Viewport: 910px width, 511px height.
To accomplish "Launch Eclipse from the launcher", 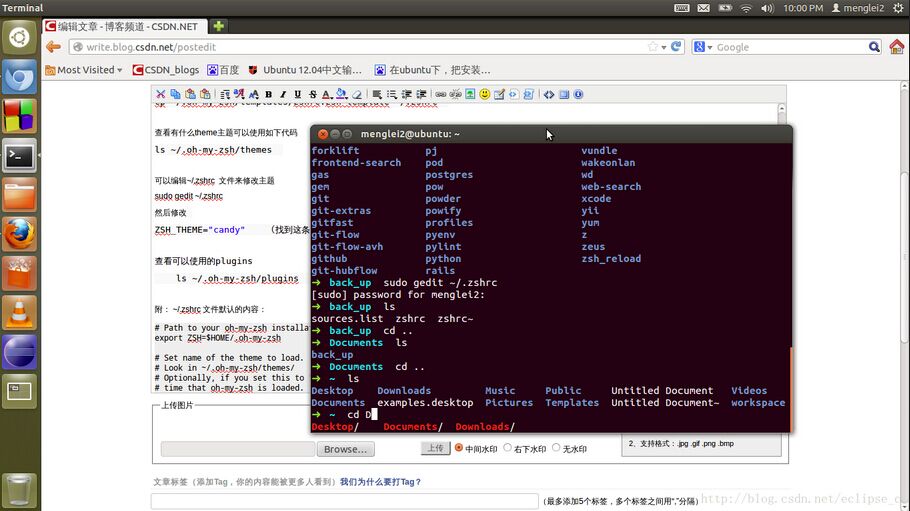I will tap(20, 352).
